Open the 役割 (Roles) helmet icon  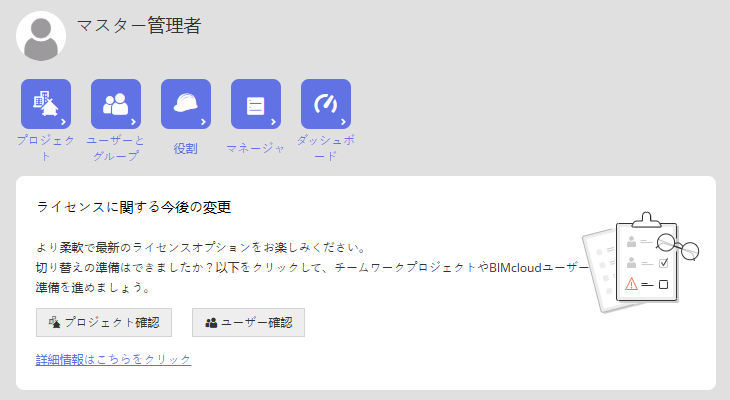click(186, 104)
